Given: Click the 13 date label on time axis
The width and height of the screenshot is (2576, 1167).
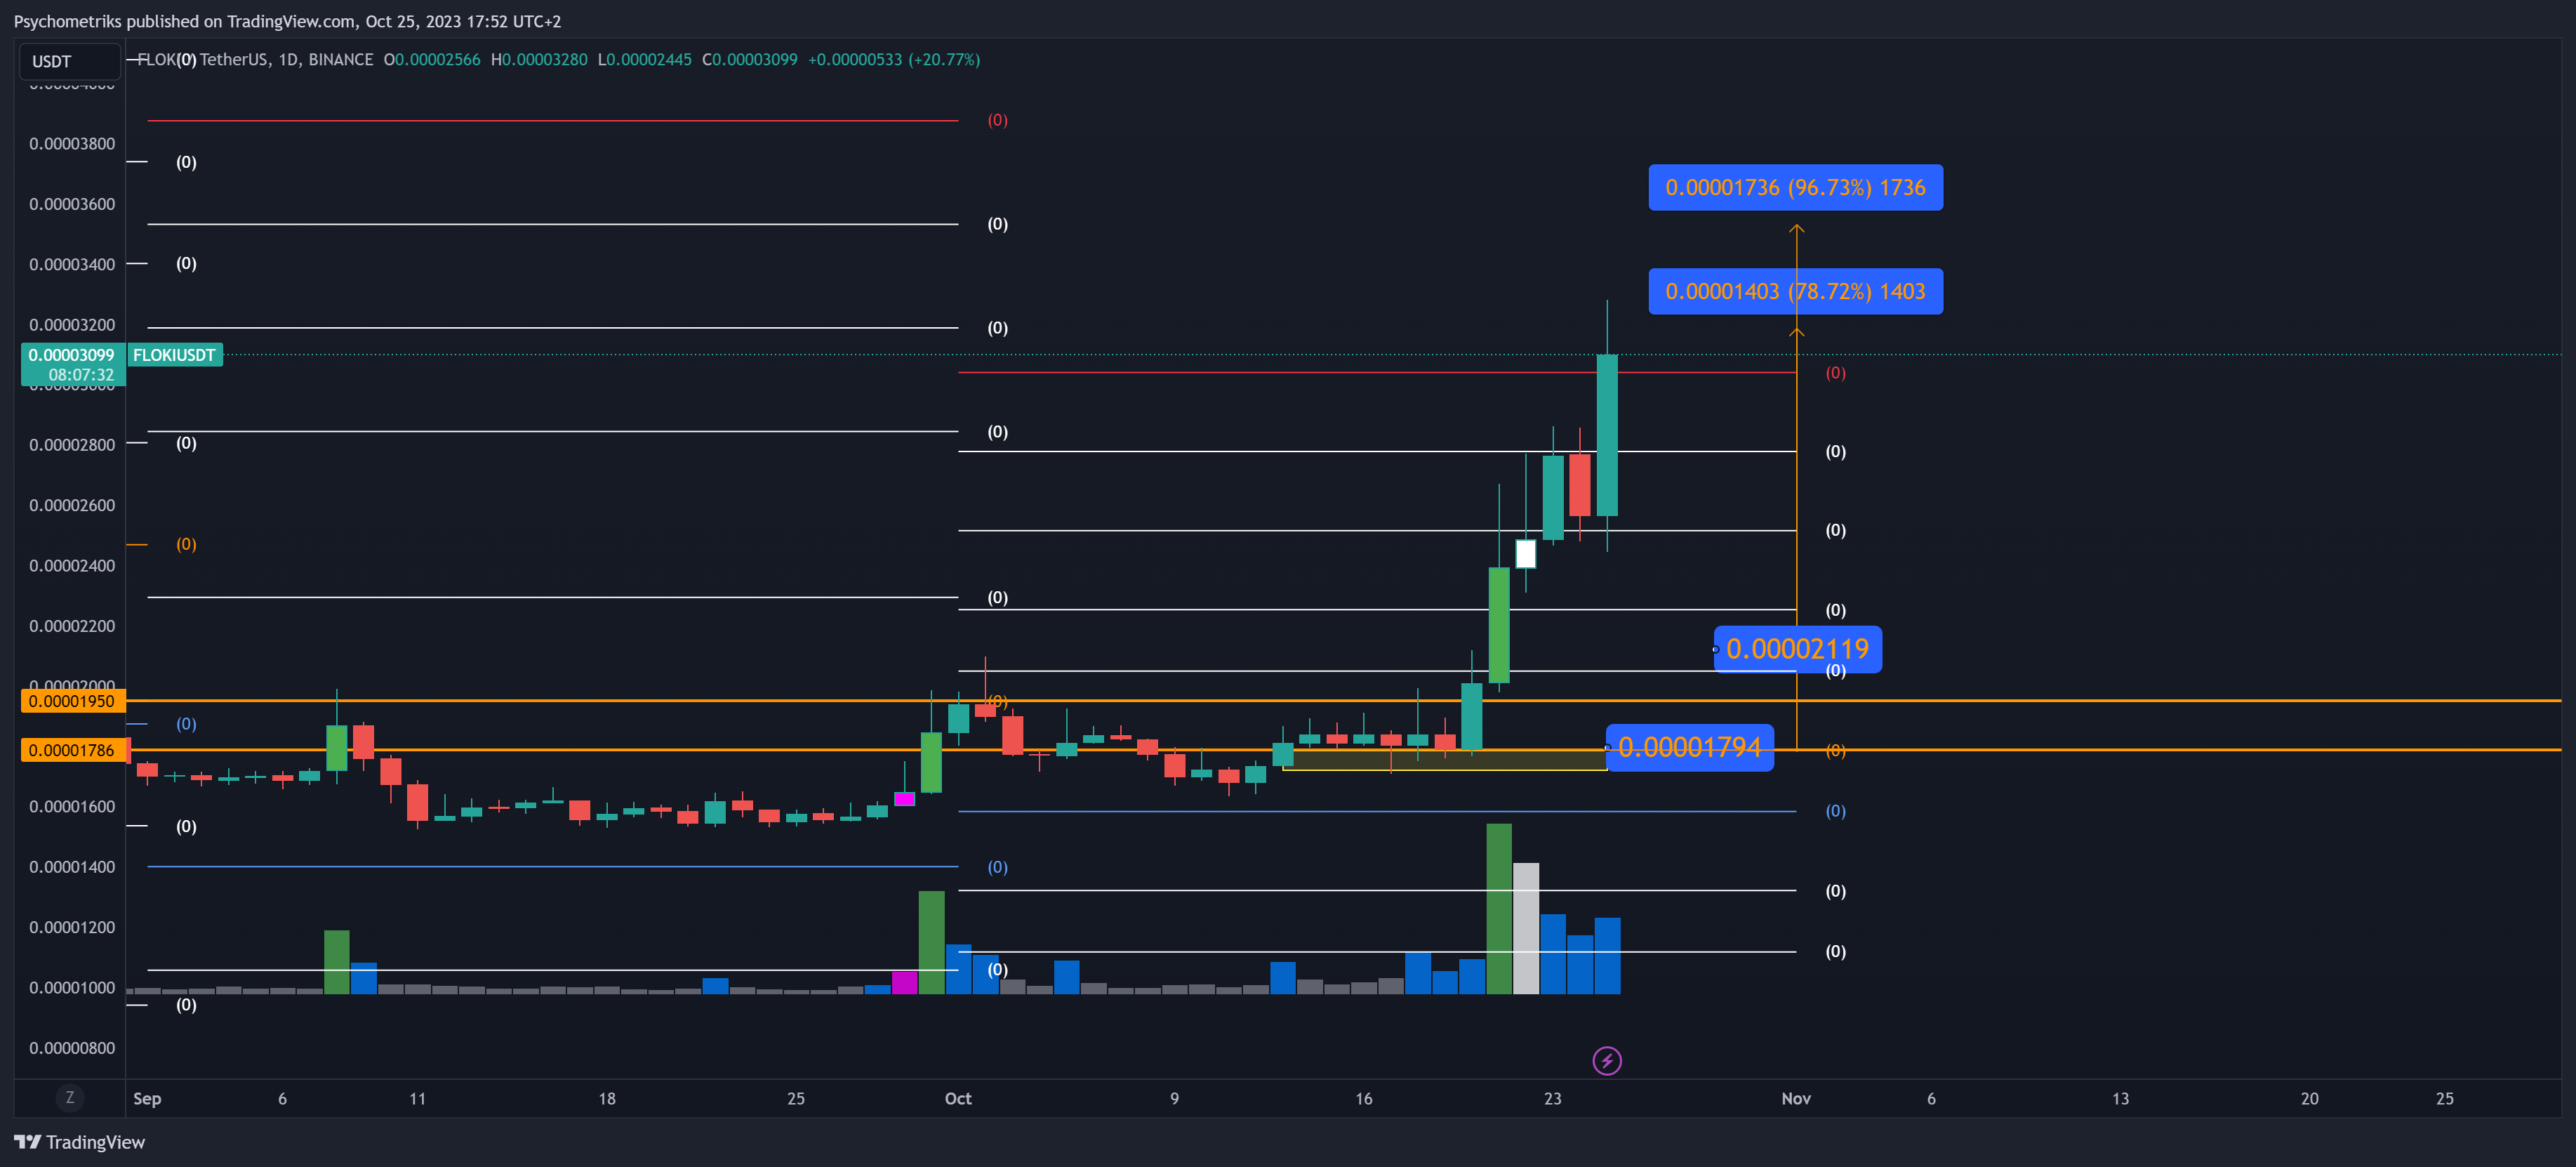Looking at the screenshot, I should (2120, 1098).
